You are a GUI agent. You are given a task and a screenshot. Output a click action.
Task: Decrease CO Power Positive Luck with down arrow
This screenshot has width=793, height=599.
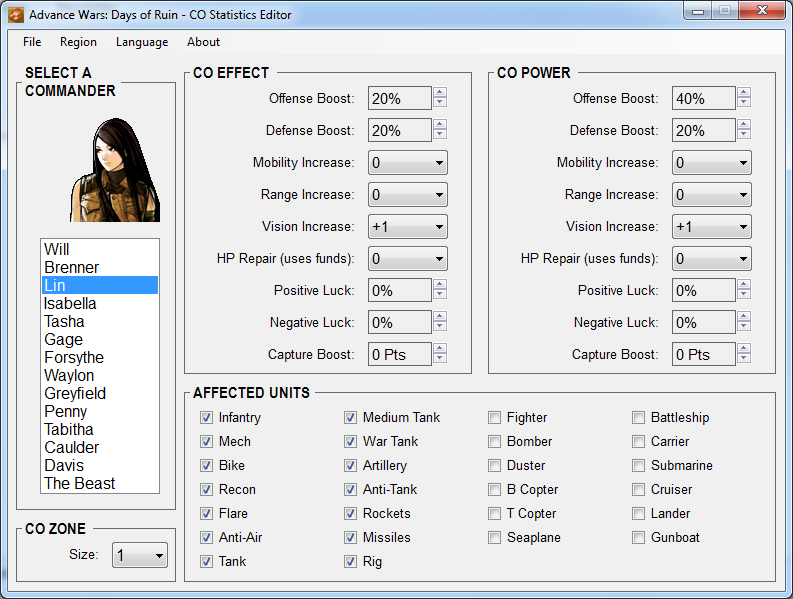744,295
